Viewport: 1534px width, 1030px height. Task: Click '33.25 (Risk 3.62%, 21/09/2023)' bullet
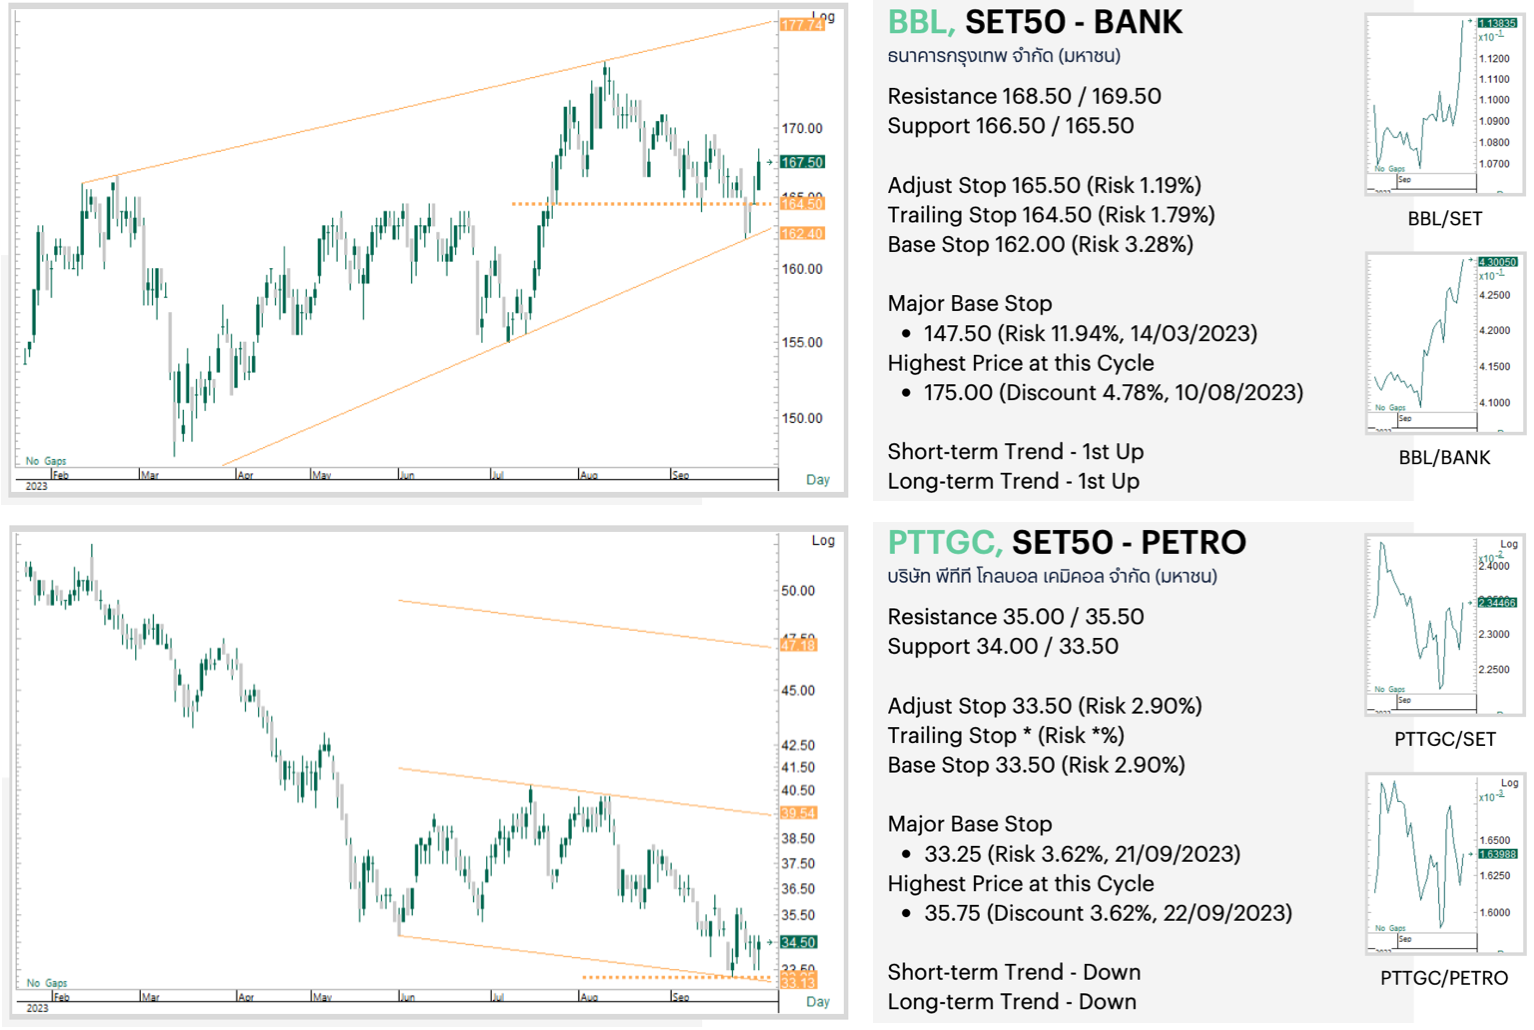(1082, 855)
